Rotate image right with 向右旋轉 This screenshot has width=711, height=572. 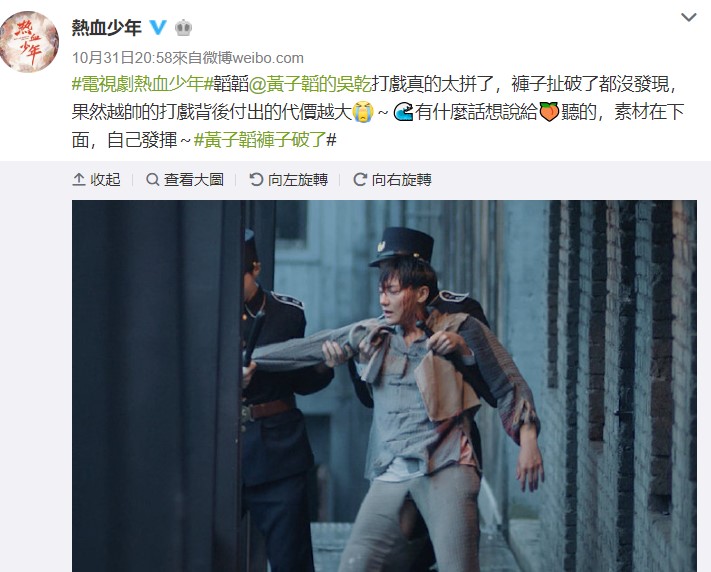pos(392,180)
